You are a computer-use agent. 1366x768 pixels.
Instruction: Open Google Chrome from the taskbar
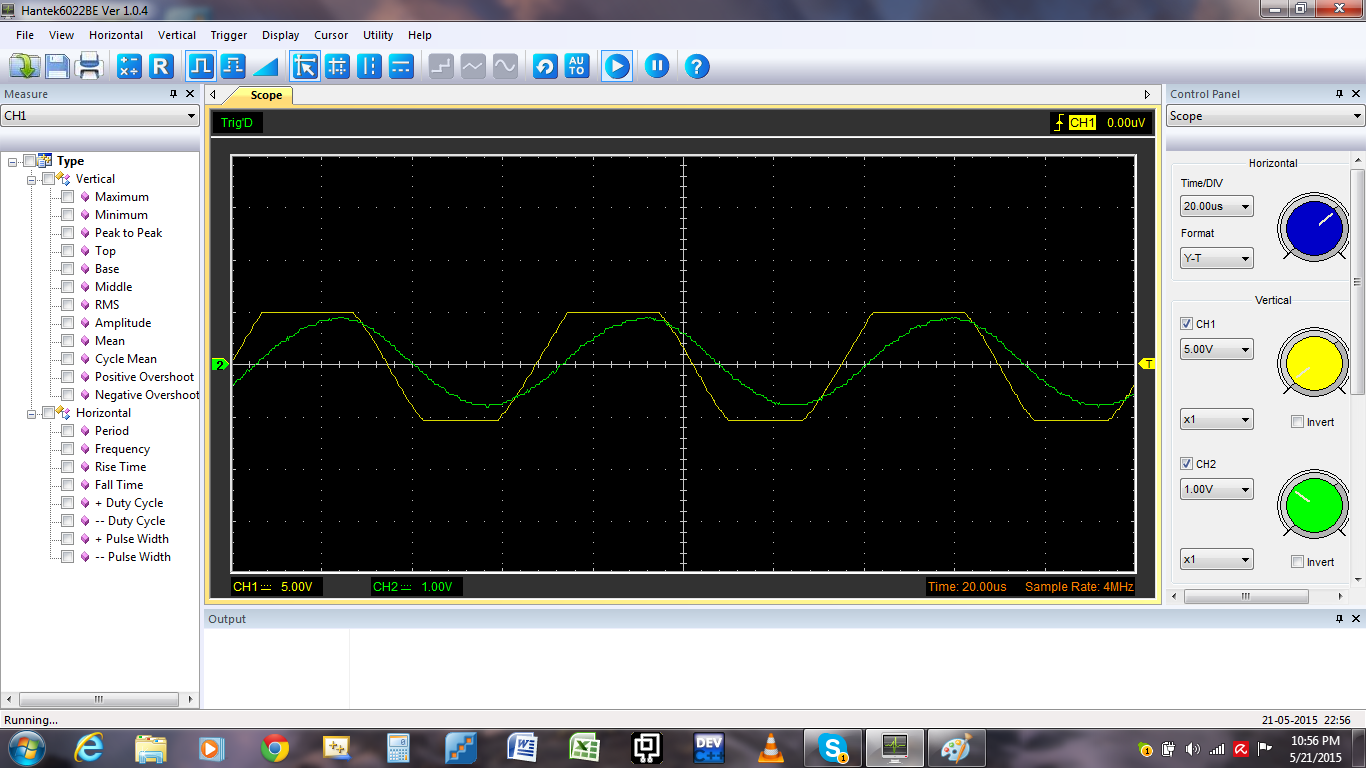tap(275, 747)
